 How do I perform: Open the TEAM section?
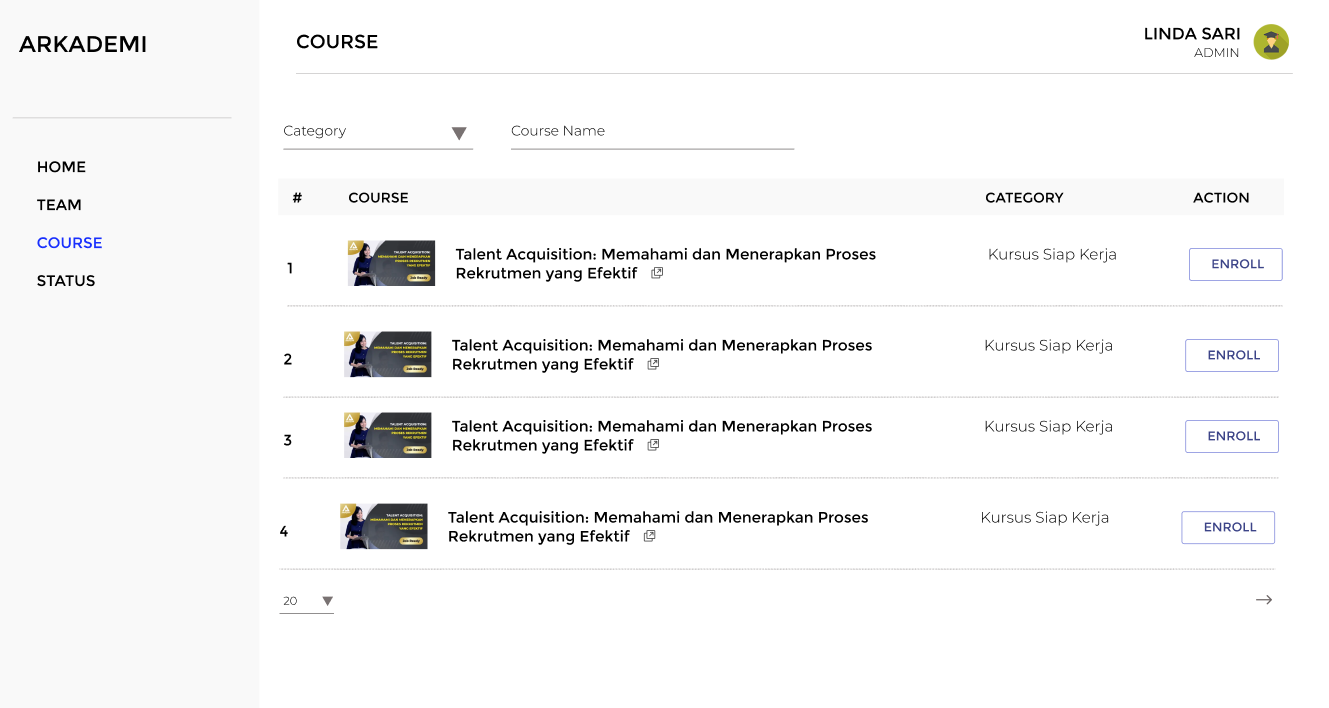click(x=59, y=205)
